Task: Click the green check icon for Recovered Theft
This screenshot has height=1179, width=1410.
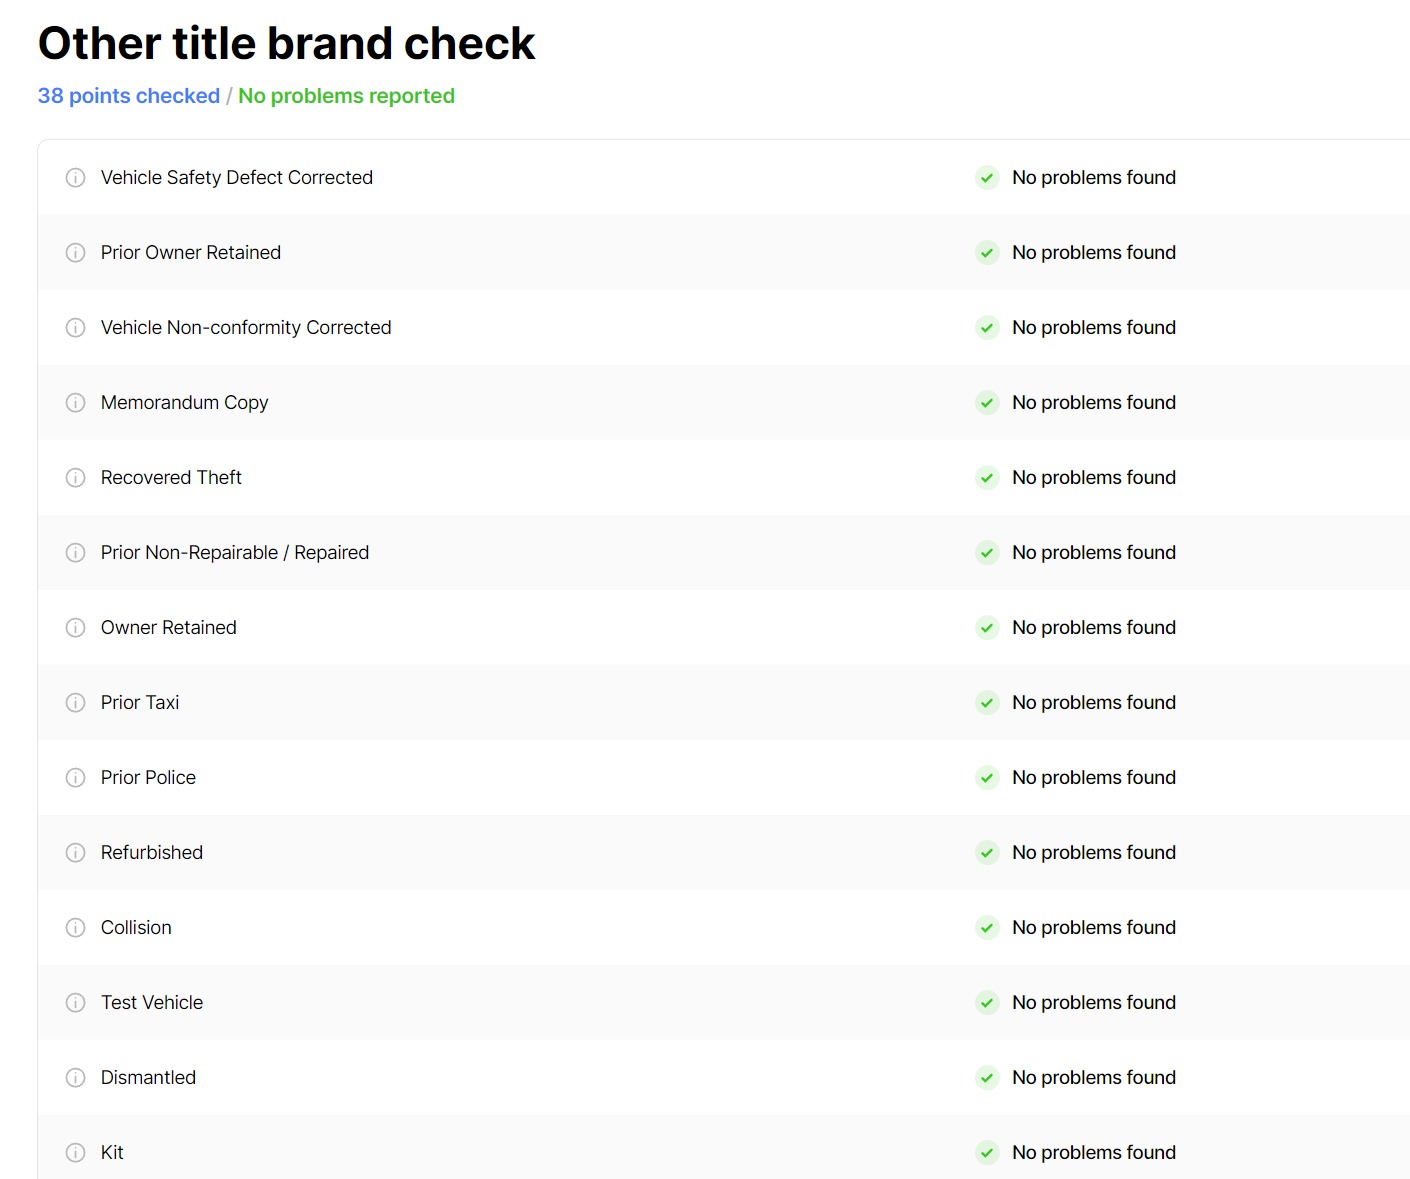Action: (987, 478)
